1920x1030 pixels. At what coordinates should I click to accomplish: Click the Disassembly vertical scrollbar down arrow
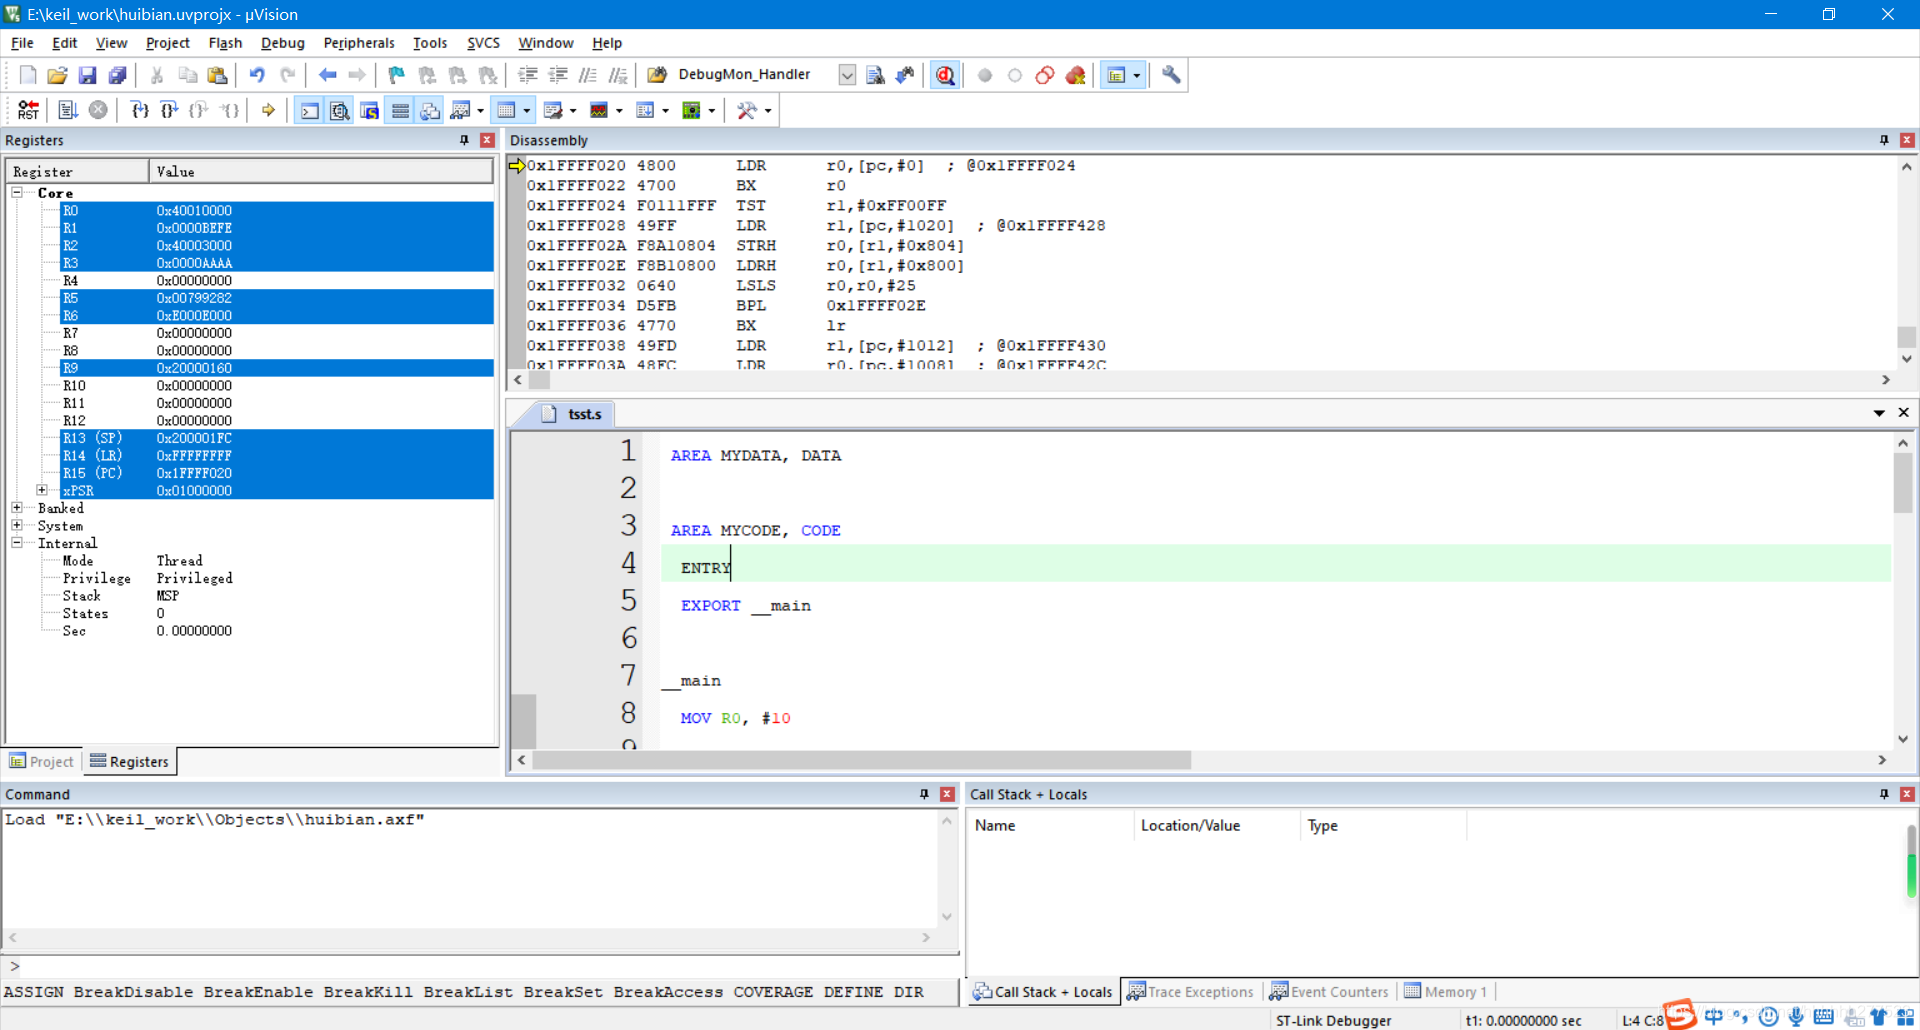tap(1906, 359)
